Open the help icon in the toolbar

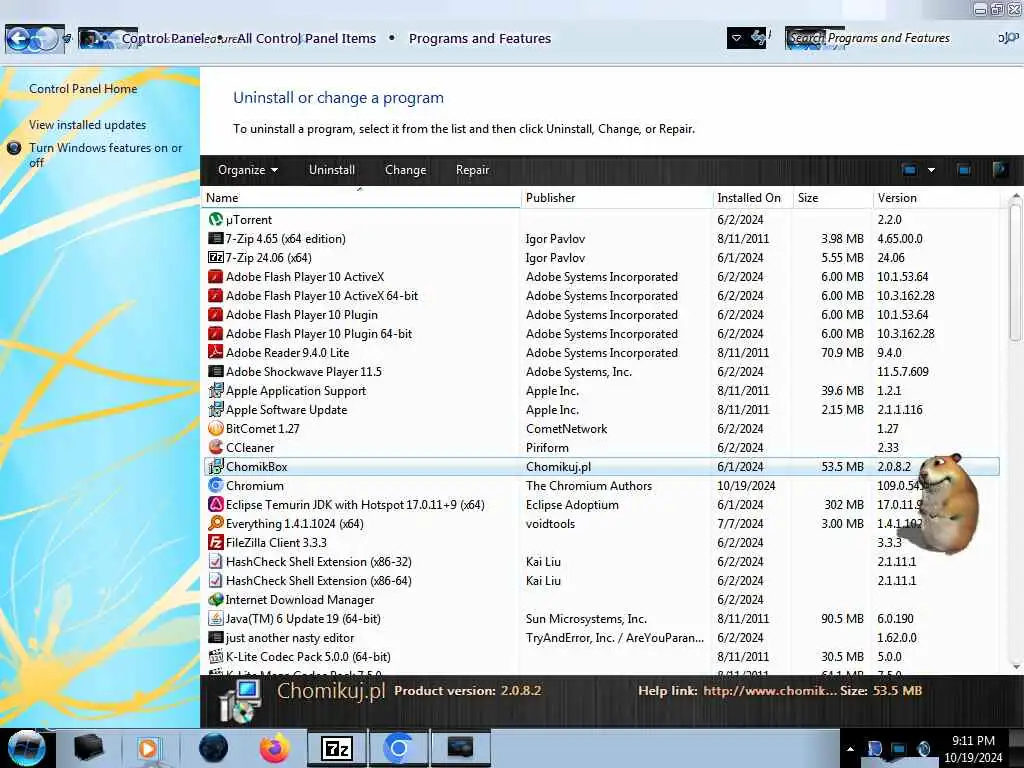[1000, 170]
